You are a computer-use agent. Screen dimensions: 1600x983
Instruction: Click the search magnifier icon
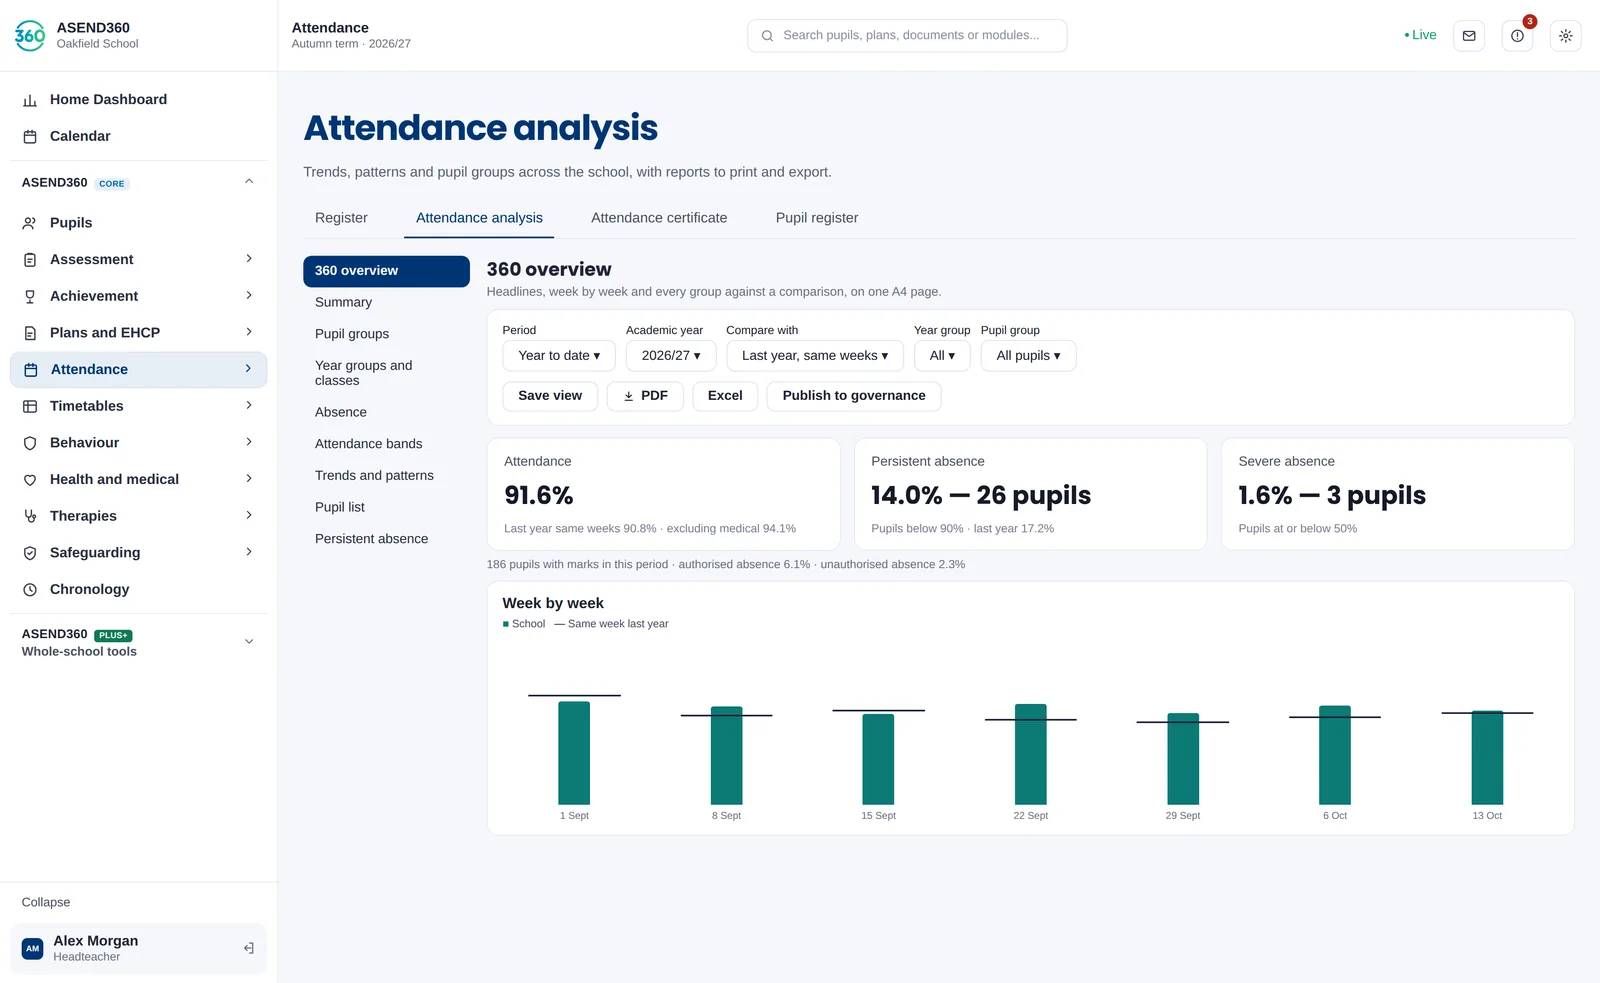click(768, 36)
